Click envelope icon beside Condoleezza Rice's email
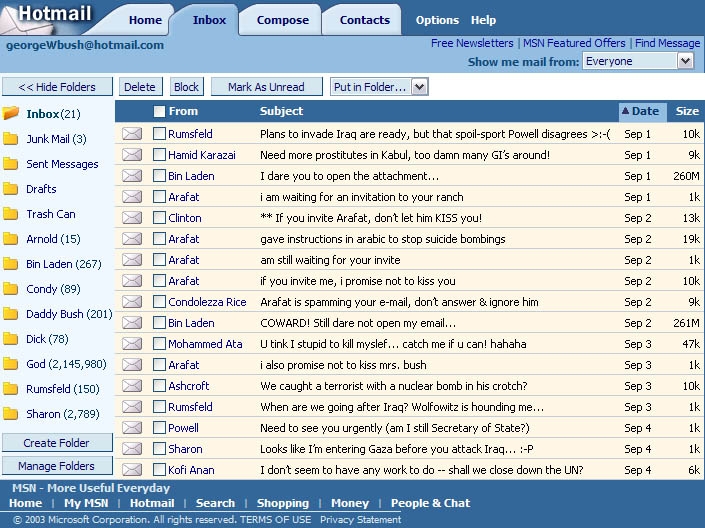The width and height of the screenshot is (705, 528). click(132, 302)
